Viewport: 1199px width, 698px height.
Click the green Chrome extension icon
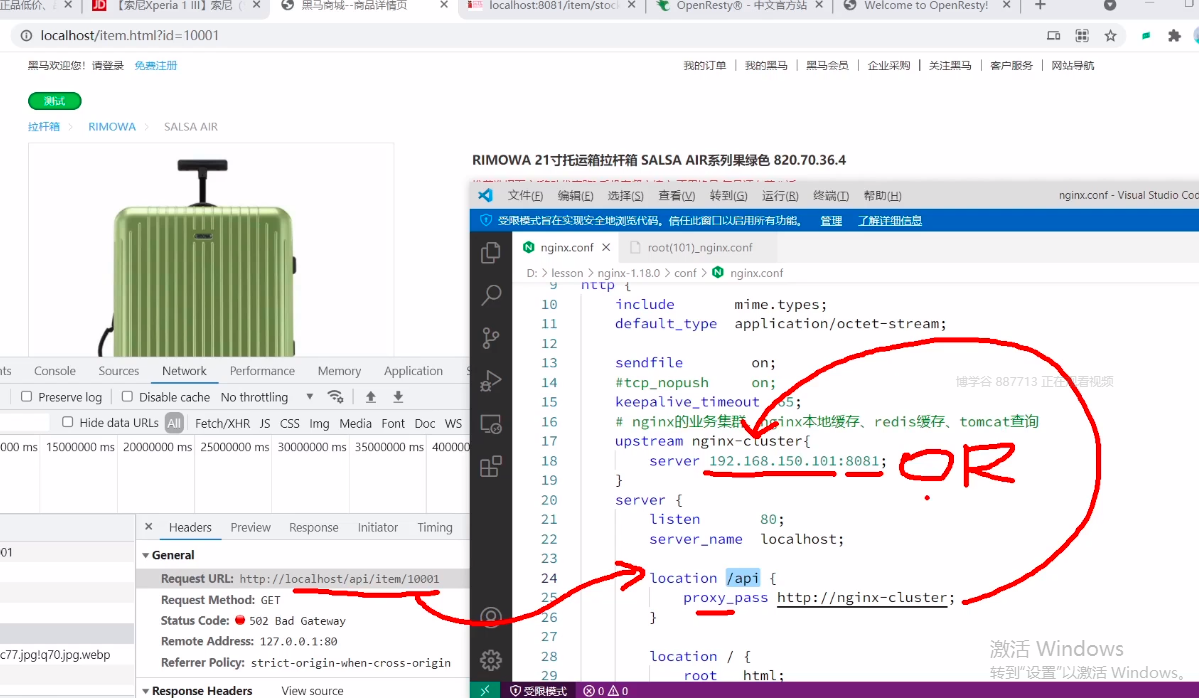tap(1145, 35)
